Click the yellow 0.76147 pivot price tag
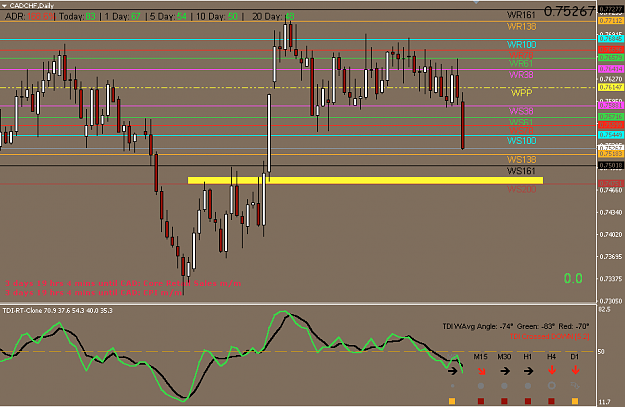Viewport: 625px width, 407px height. (611, 87)
